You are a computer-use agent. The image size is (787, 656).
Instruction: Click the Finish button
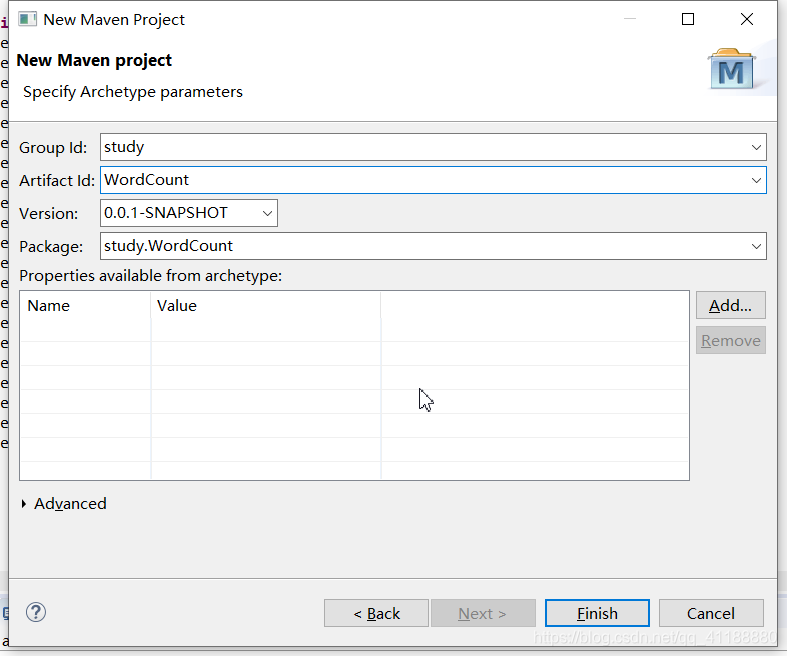(597, 613)
